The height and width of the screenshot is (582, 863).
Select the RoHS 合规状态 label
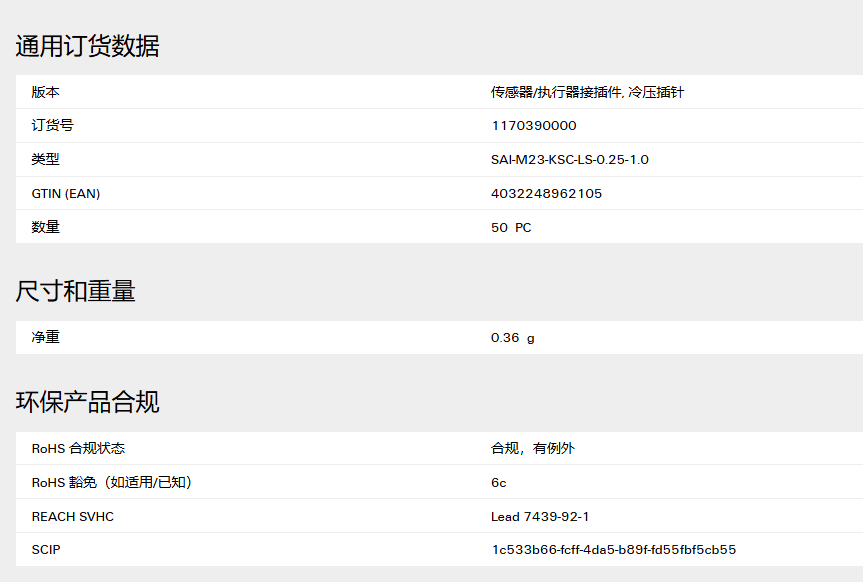tap(78, 449)
